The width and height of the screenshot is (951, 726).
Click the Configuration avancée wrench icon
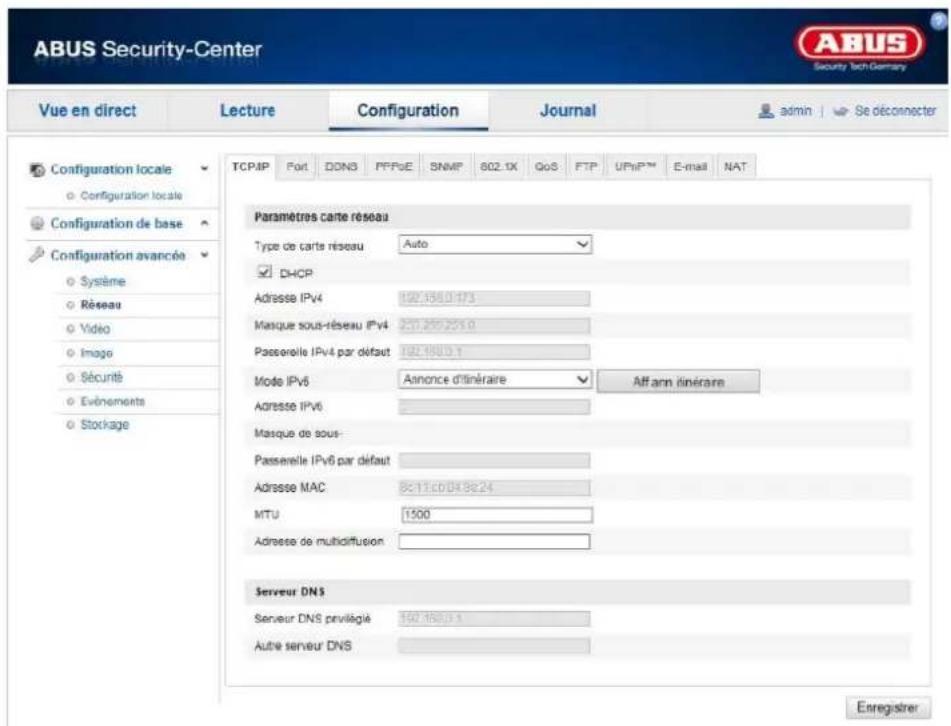(x=36, y=255)
